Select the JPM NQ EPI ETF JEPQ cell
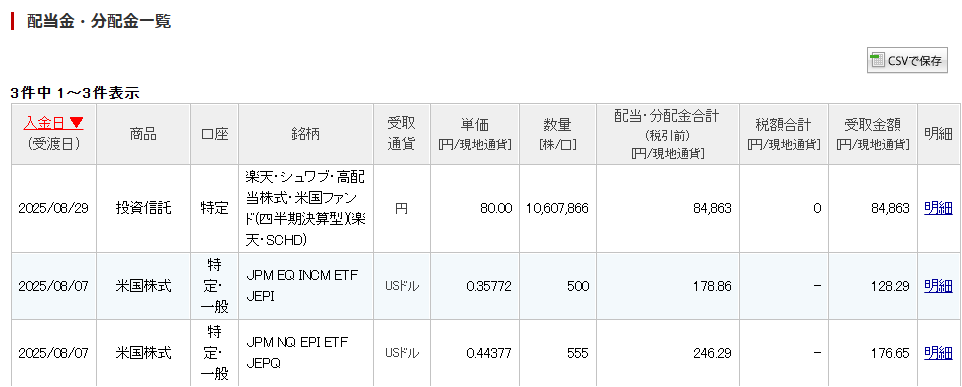This screenshot has height=387, width=962. [306, 353]
